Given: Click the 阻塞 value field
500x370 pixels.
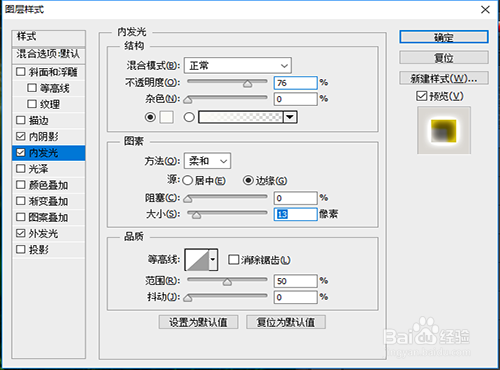Looking at the screenshot, I should tap(295, 198).
